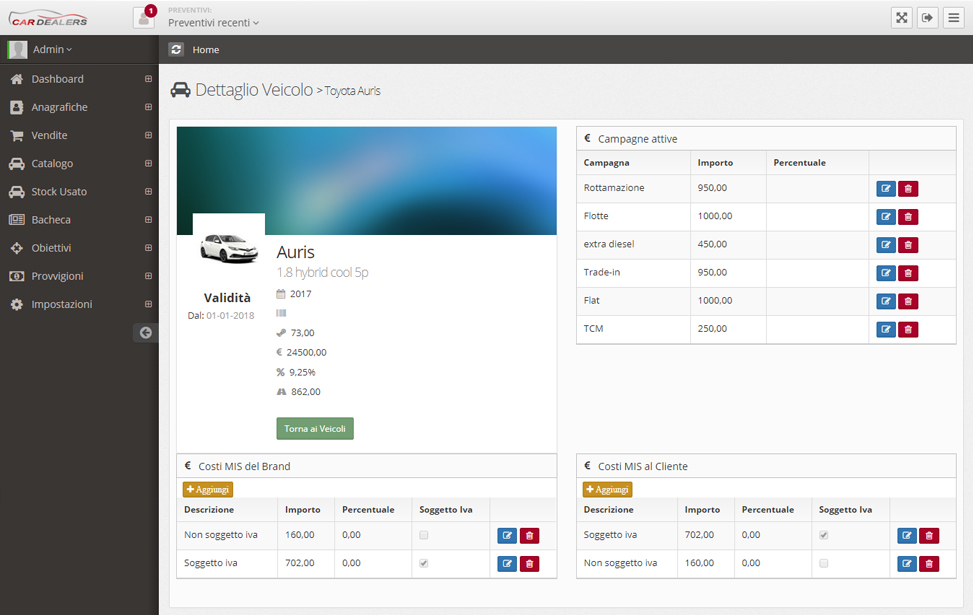Delete the Flotte campaign

(908, 217)
